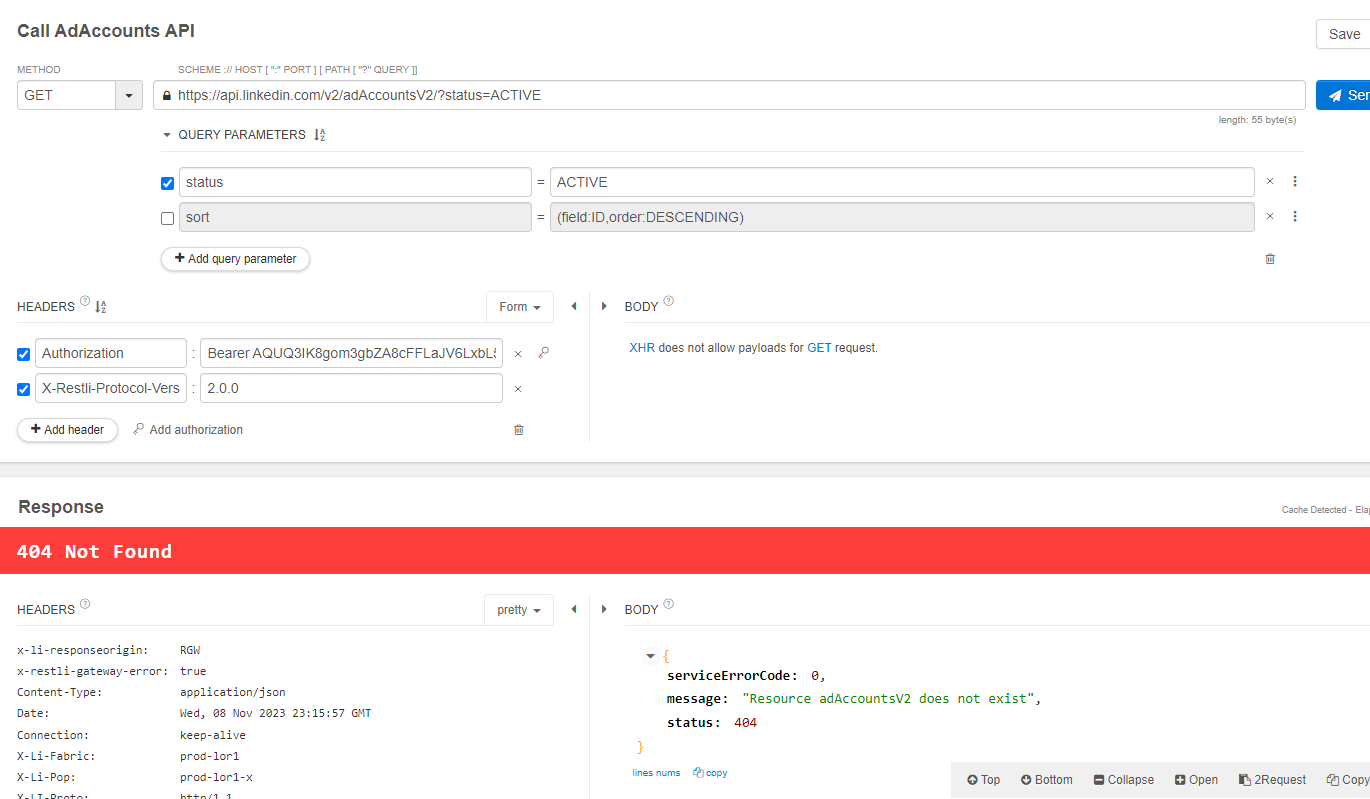Open all response JSON nodes
The image size is (1370, 799).
pyautogui.click(x=1196, y=780)
